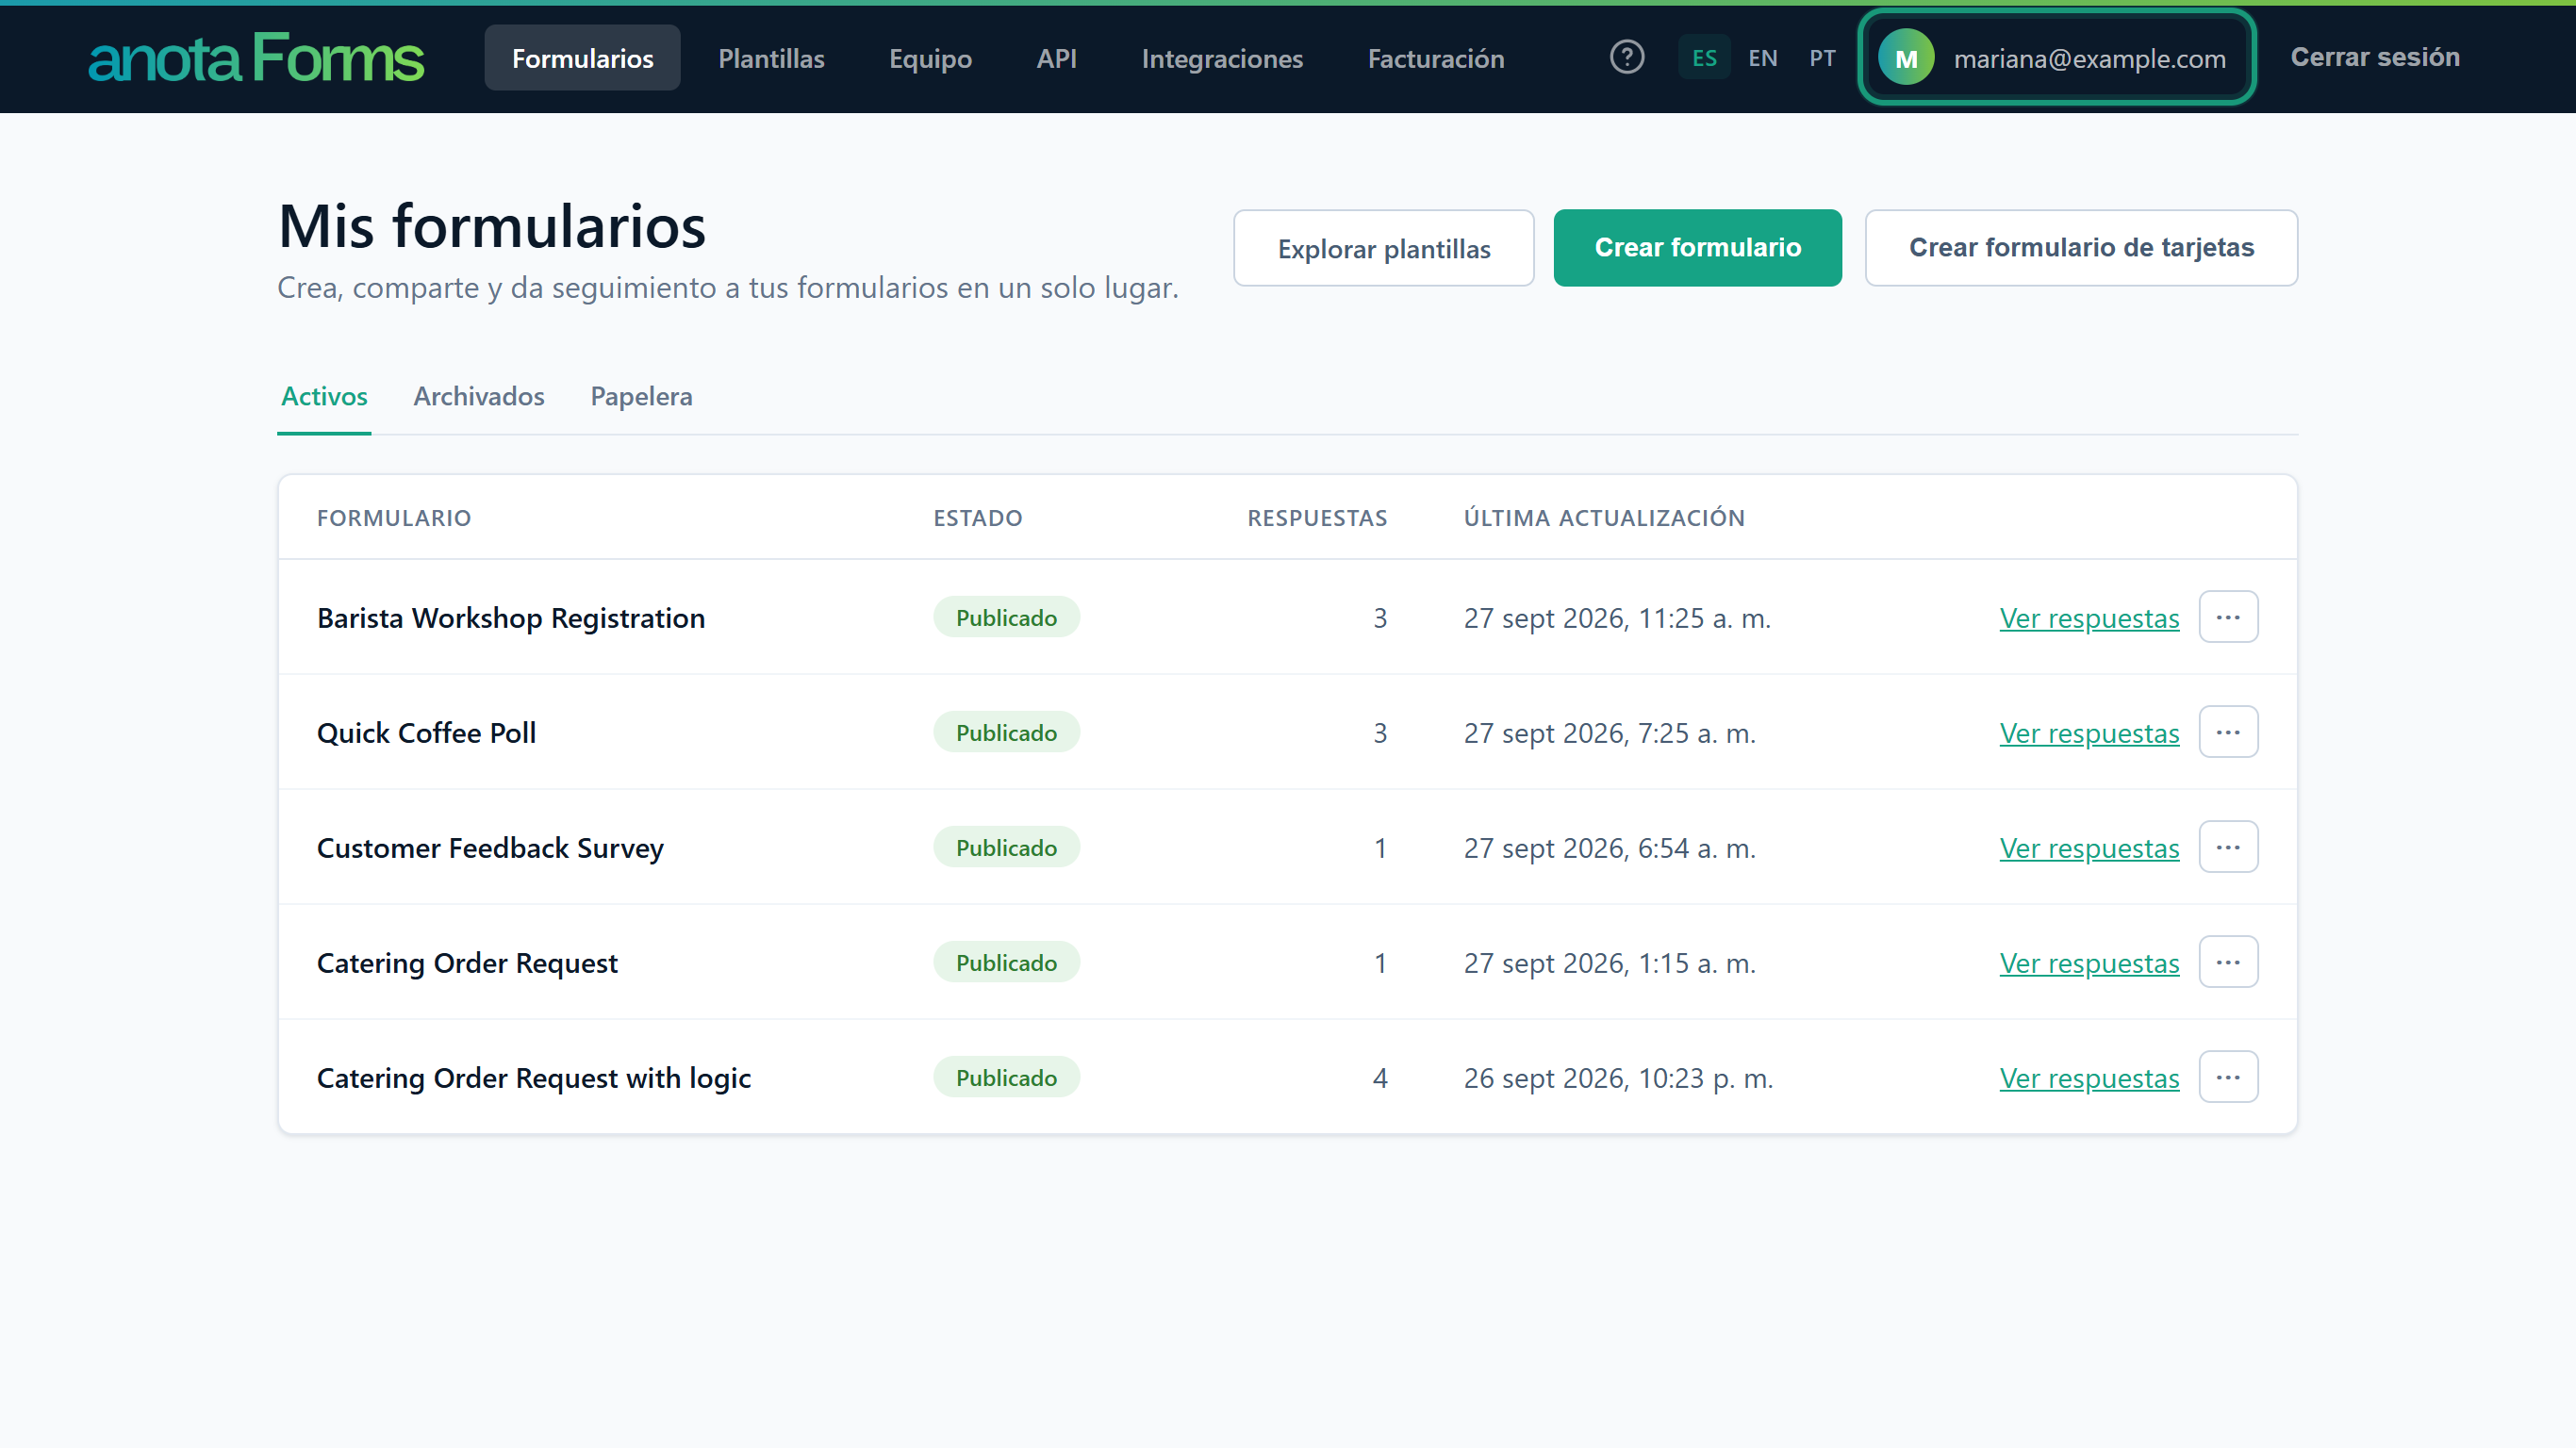Click Cerrar sesión
Screen dimensions: 2576x1448
2375,57
